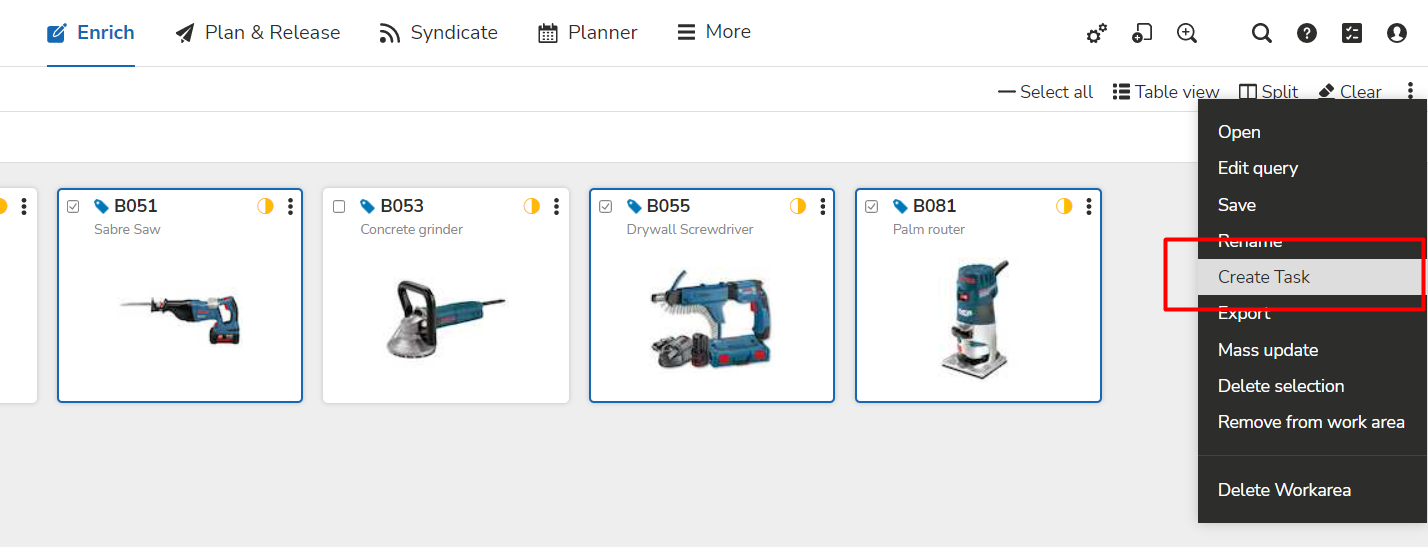Click the settings gears icon

(x=1097, y=33)
